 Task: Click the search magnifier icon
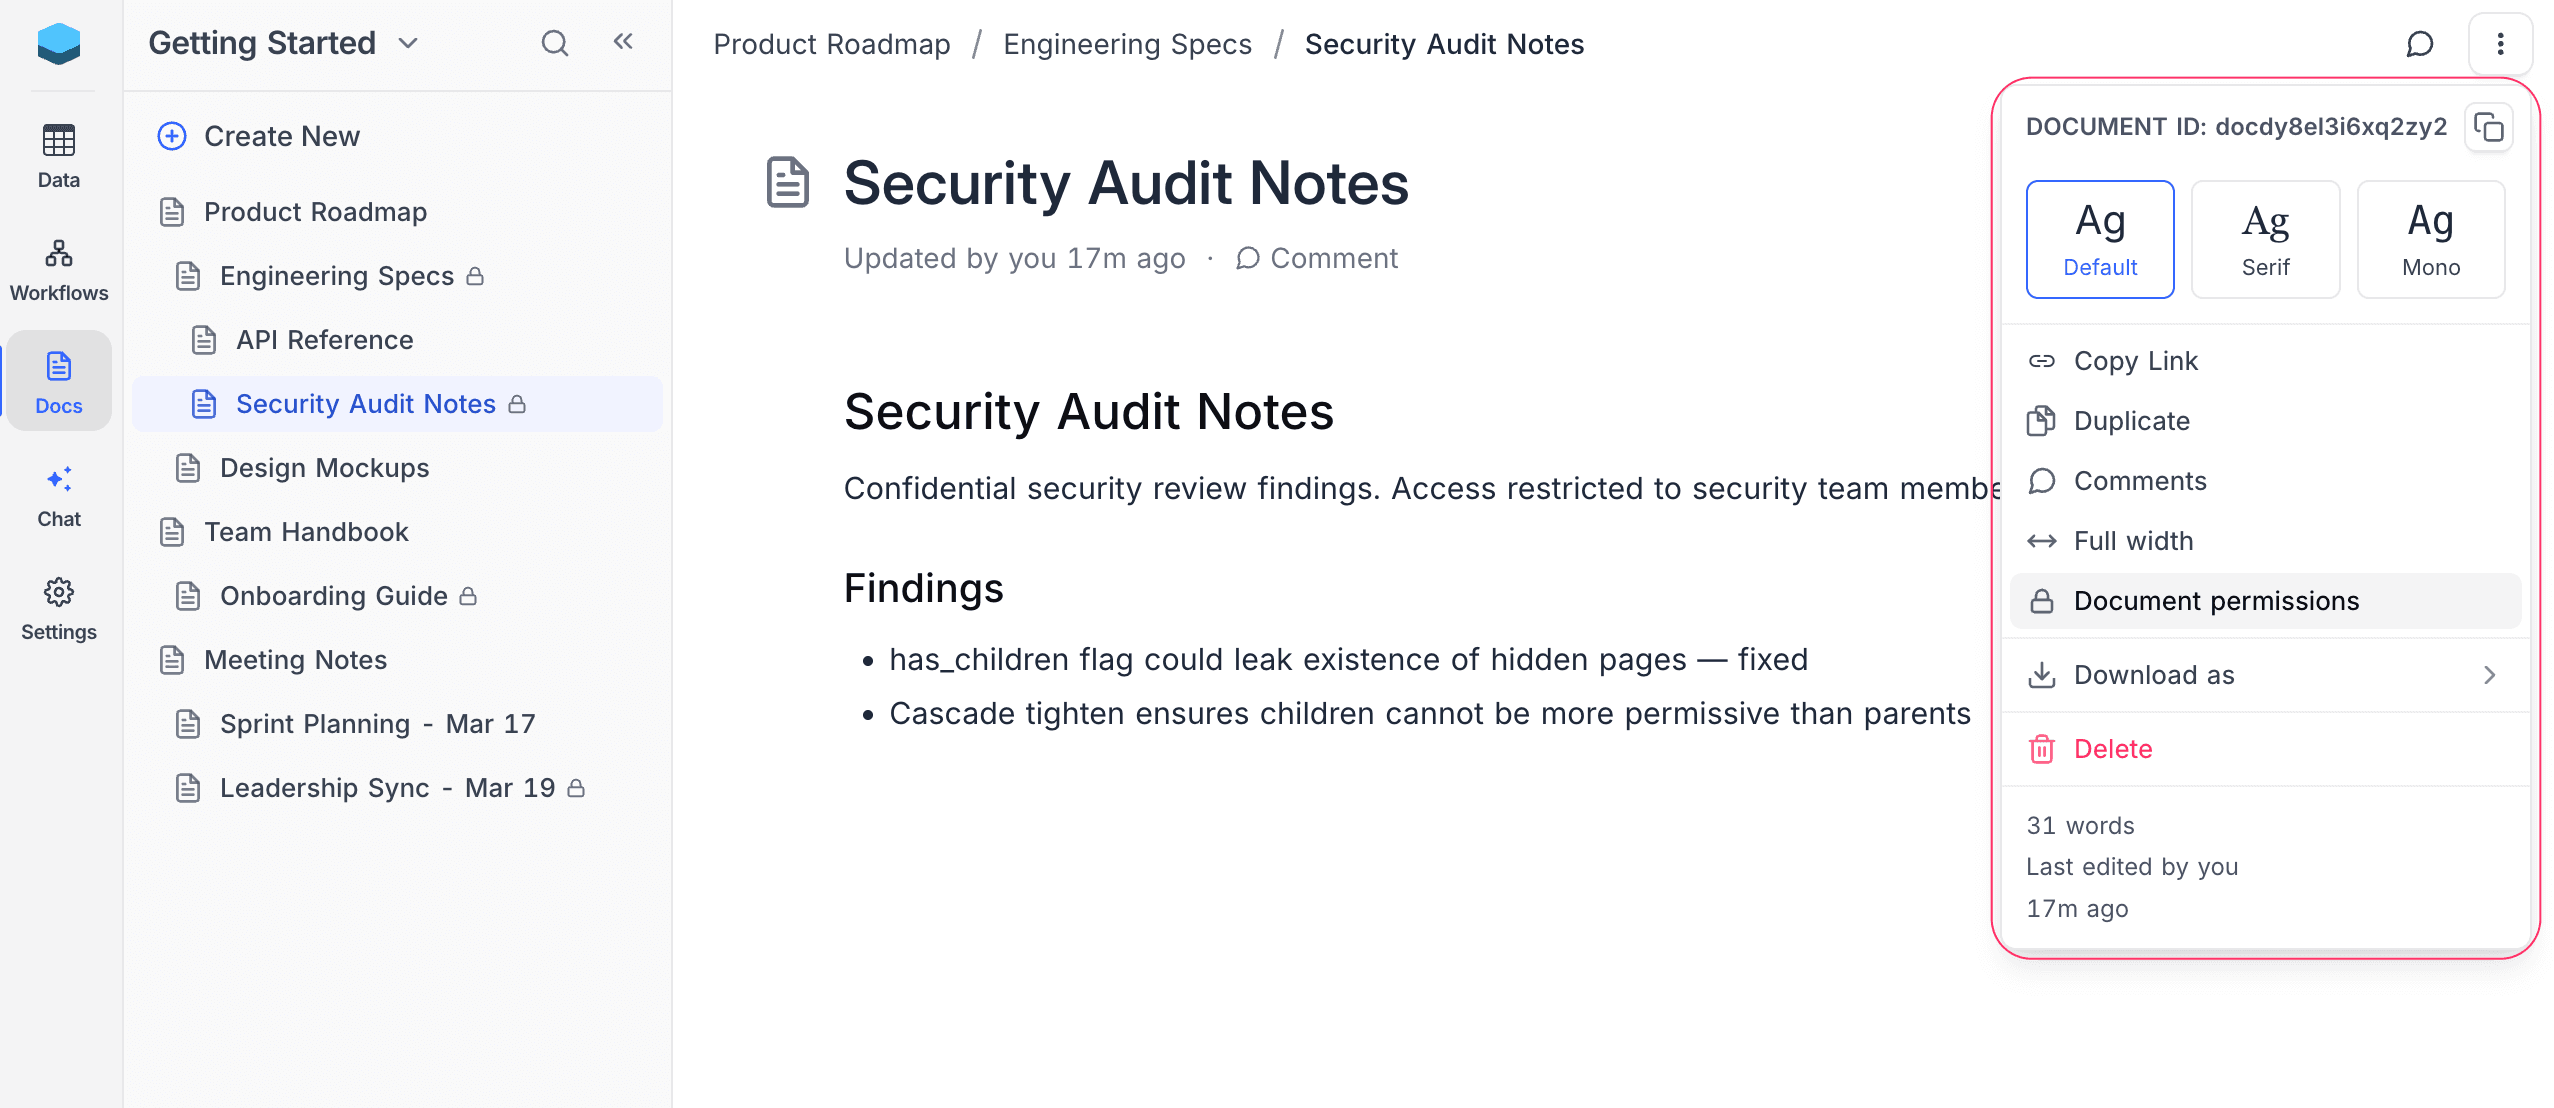(x=555, y=43)
